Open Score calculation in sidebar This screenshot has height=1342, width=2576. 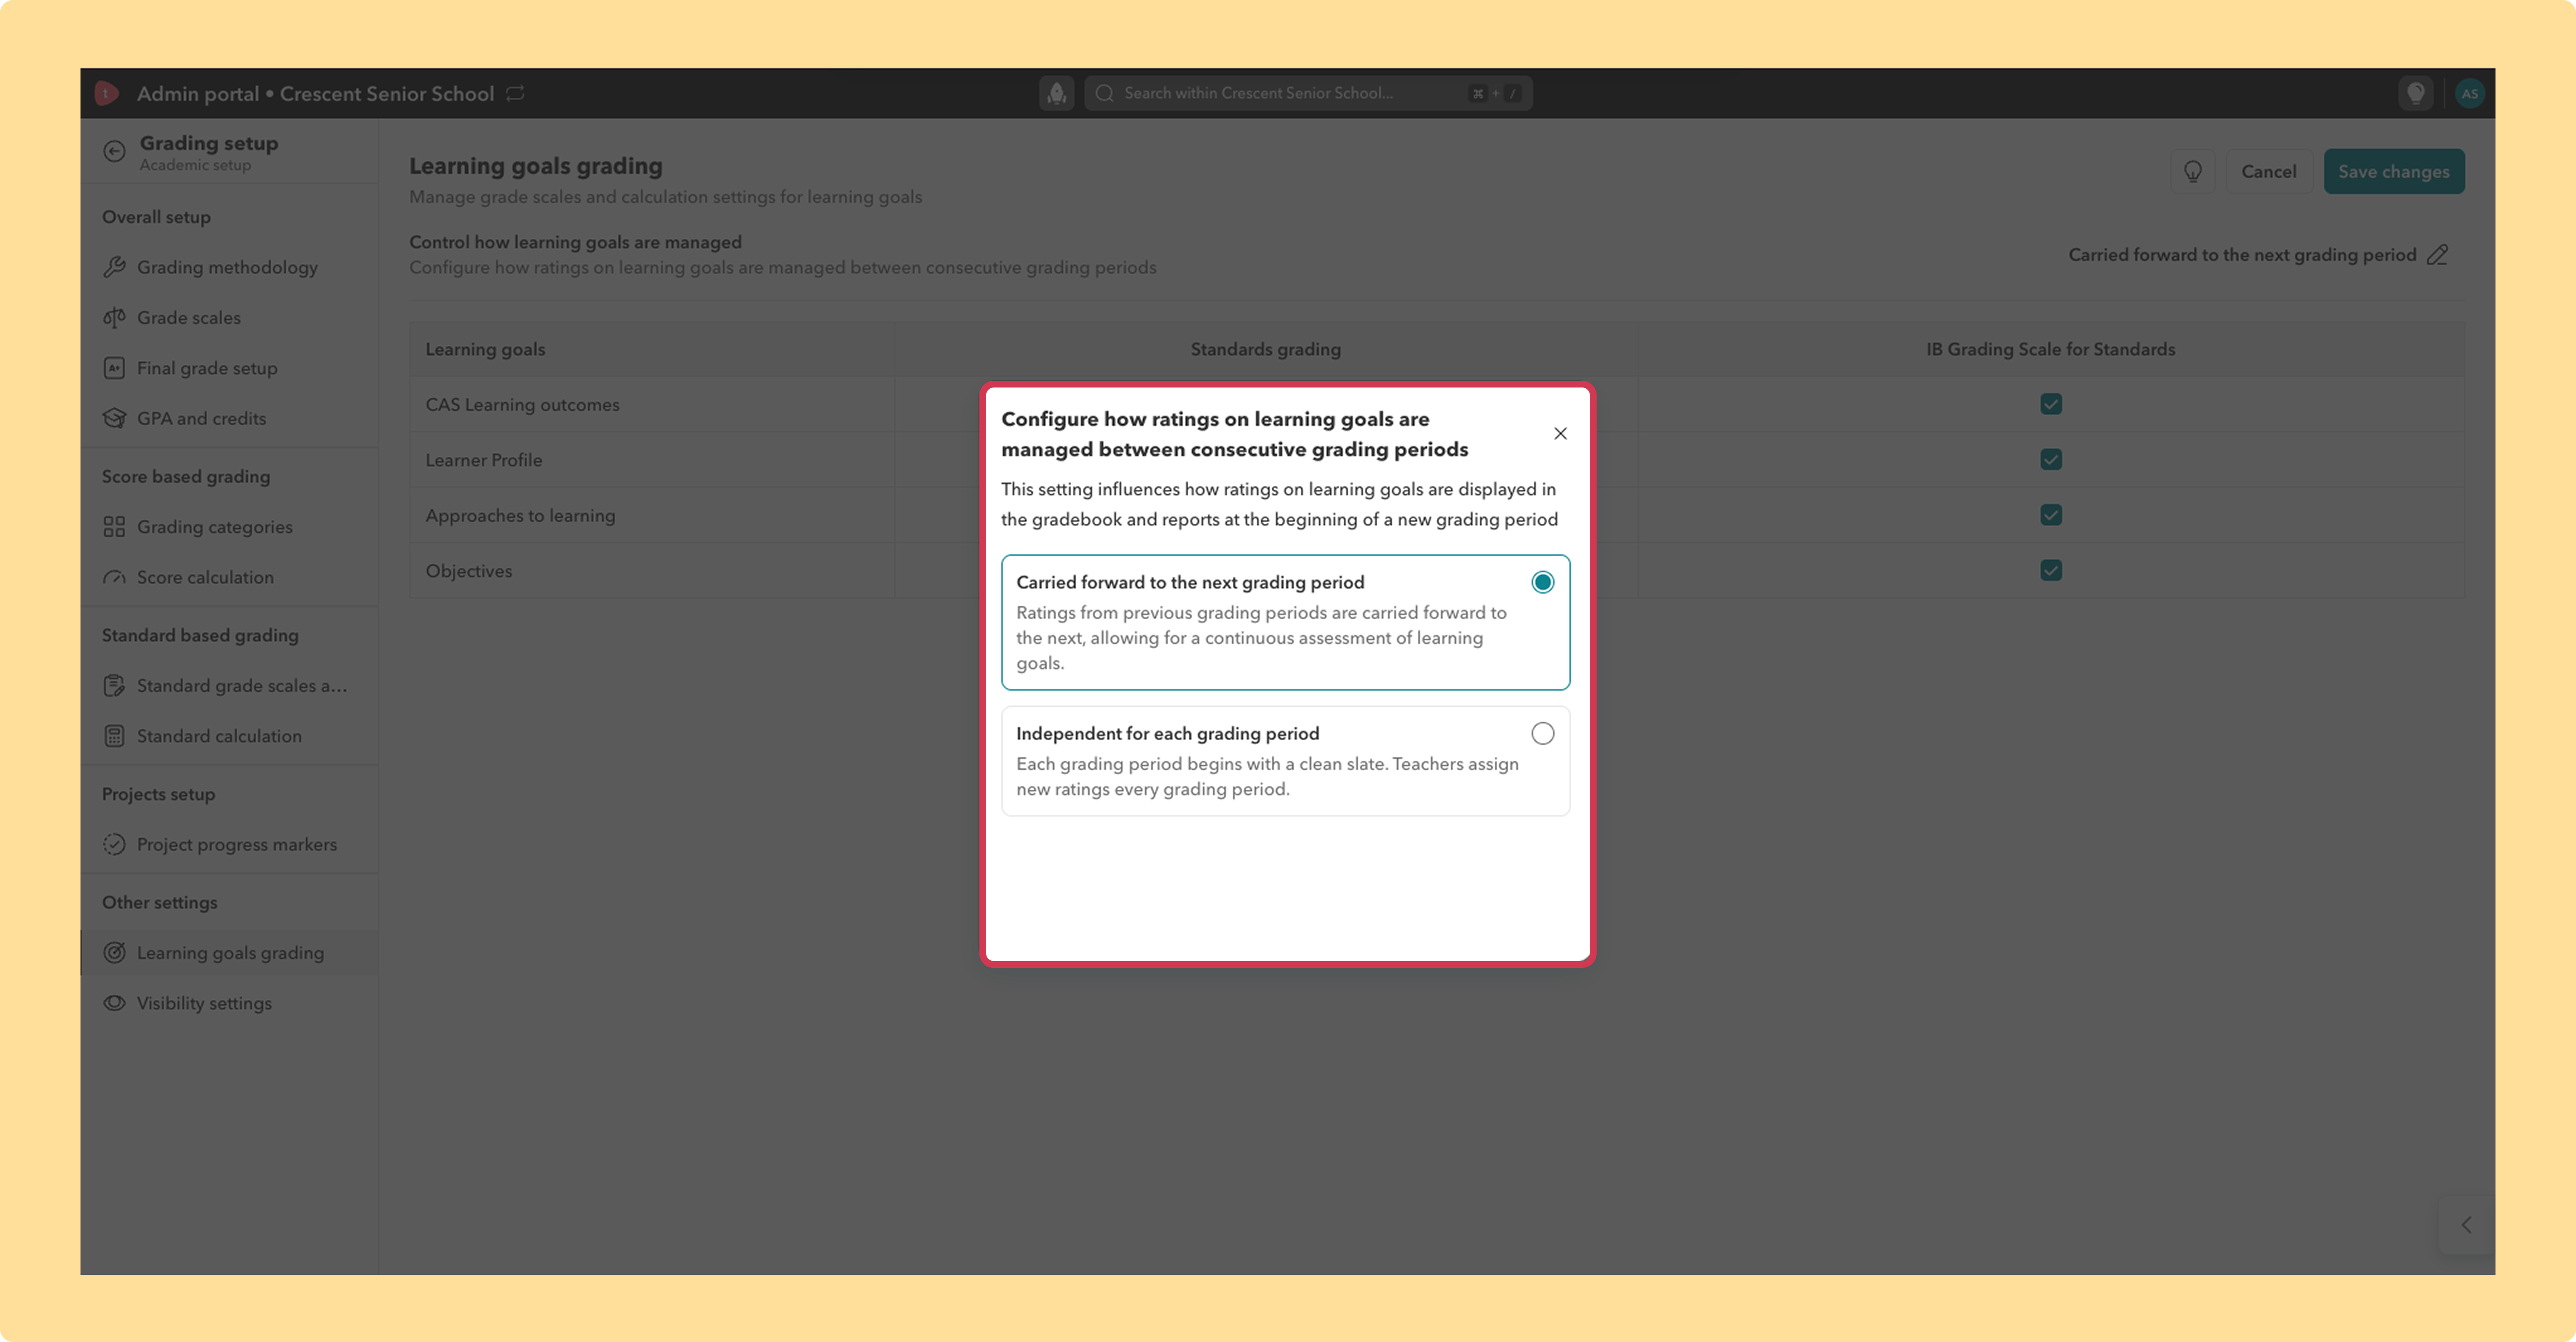229,577
